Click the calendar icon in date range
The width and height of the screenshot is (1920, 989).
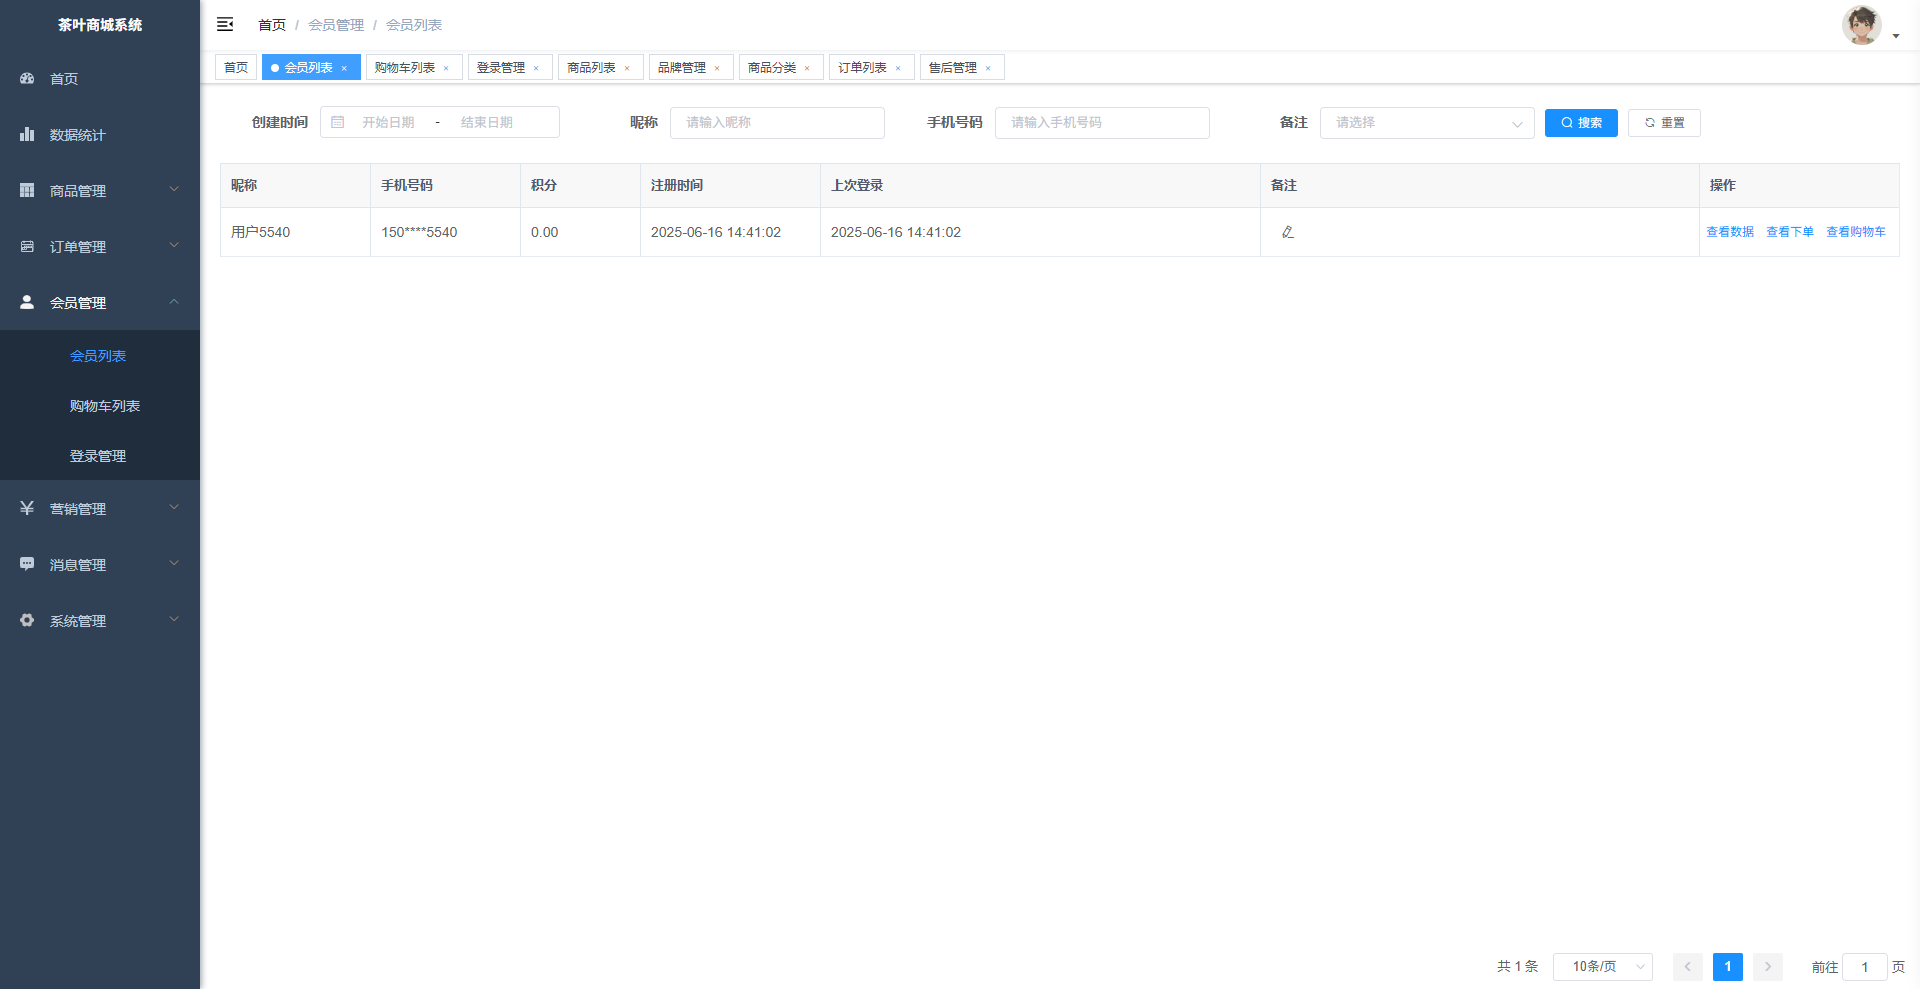338,122
